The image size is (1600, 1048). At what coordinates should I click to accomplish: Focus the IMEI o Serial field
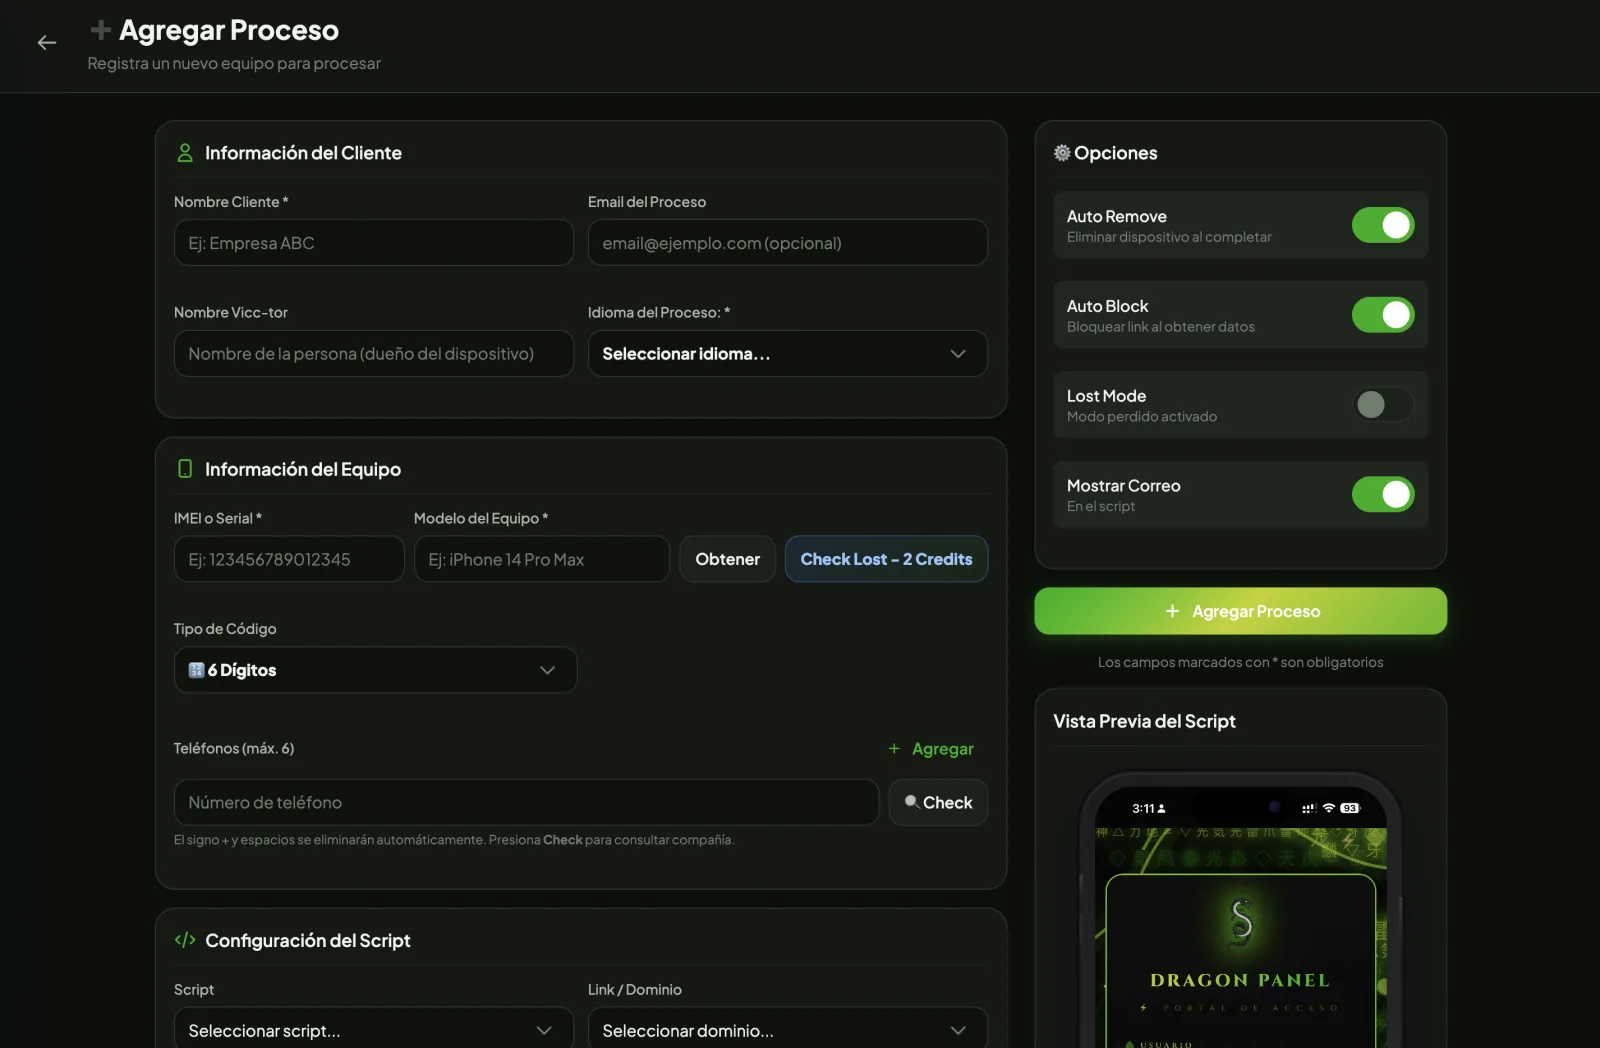click(x=289, y=559)
